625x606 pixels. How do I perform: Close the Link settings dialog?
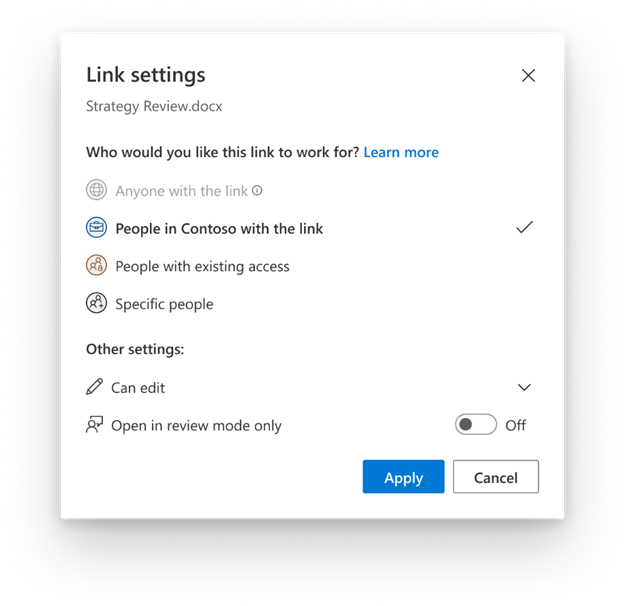[x=528, y=75]
